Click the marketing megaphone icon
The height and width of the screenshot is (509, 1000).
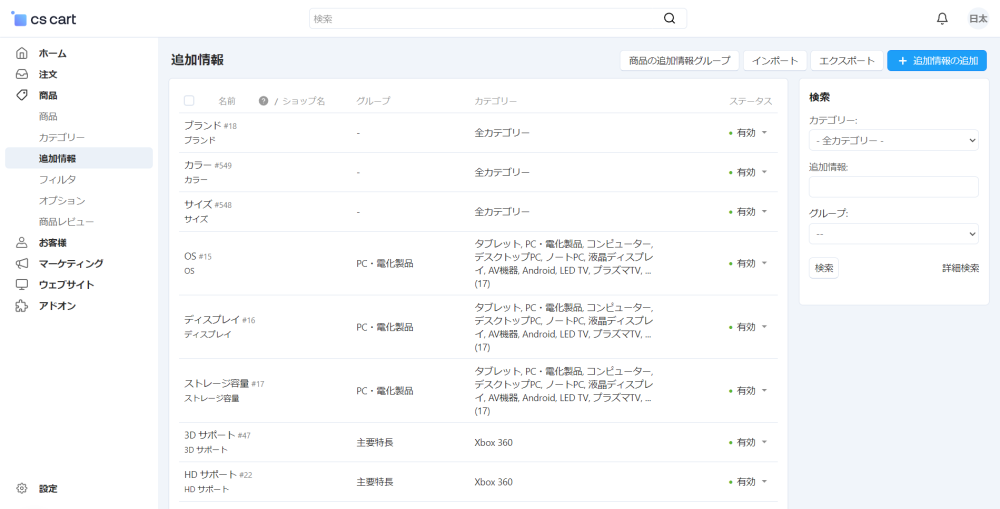click(x=22, y=263)
